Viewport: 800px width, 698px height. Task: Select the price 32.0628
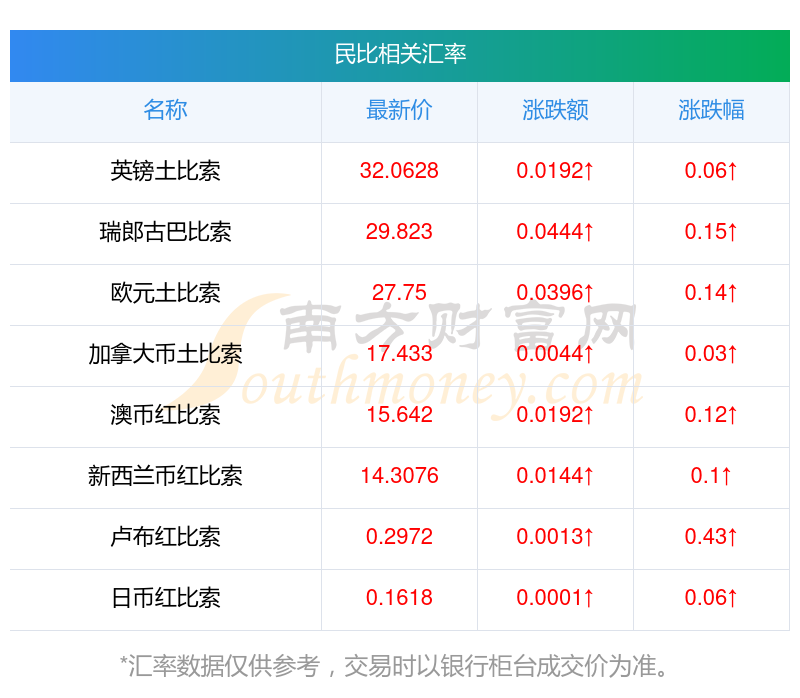coord(399,171)
